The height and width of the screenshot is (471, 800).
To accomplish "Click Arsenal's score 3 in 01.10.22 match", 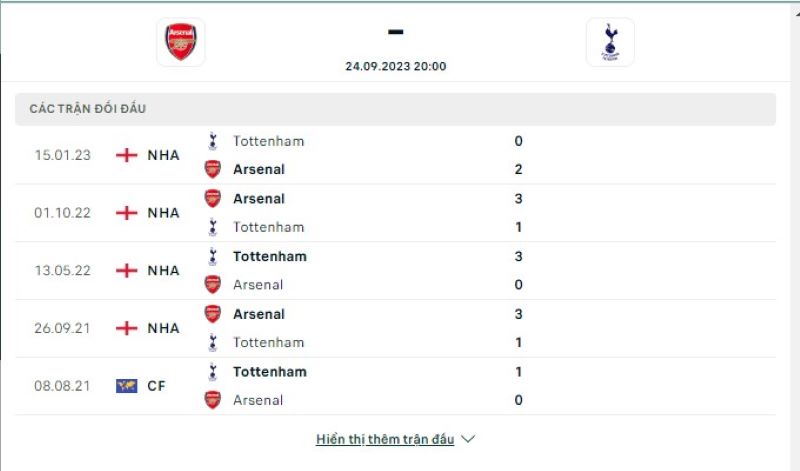I will pyautogui.click(x=518, y=198).
